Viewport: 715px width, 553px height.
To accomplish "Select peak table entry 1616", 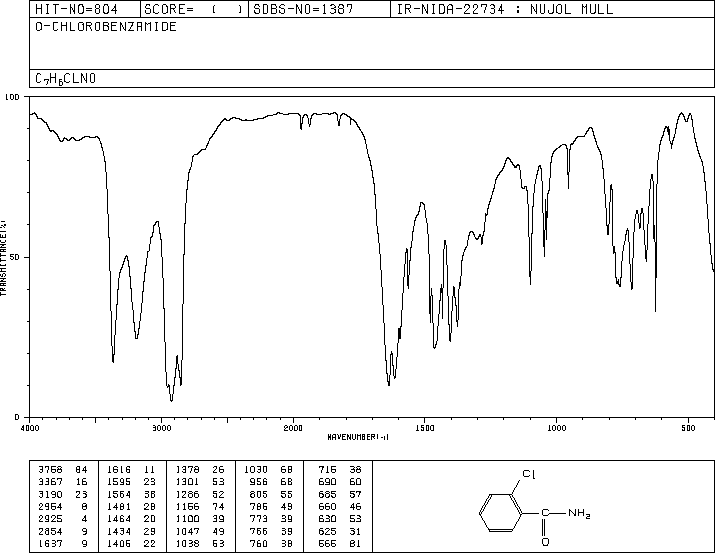I will 131,470.
